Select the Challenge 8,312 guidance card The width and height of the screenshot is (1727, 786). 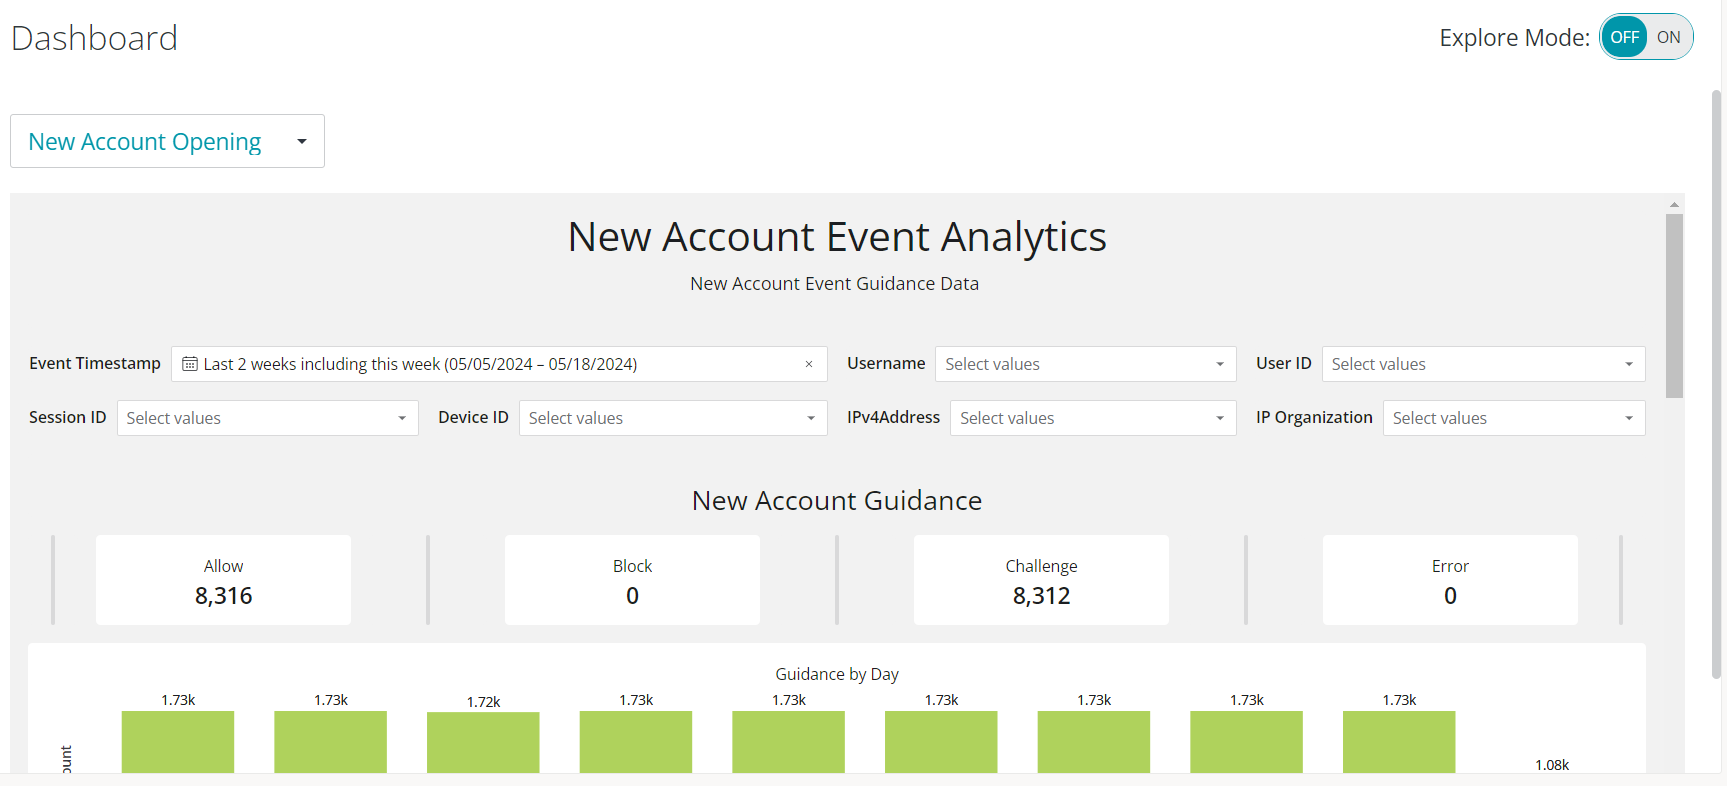pos(1041,580)
